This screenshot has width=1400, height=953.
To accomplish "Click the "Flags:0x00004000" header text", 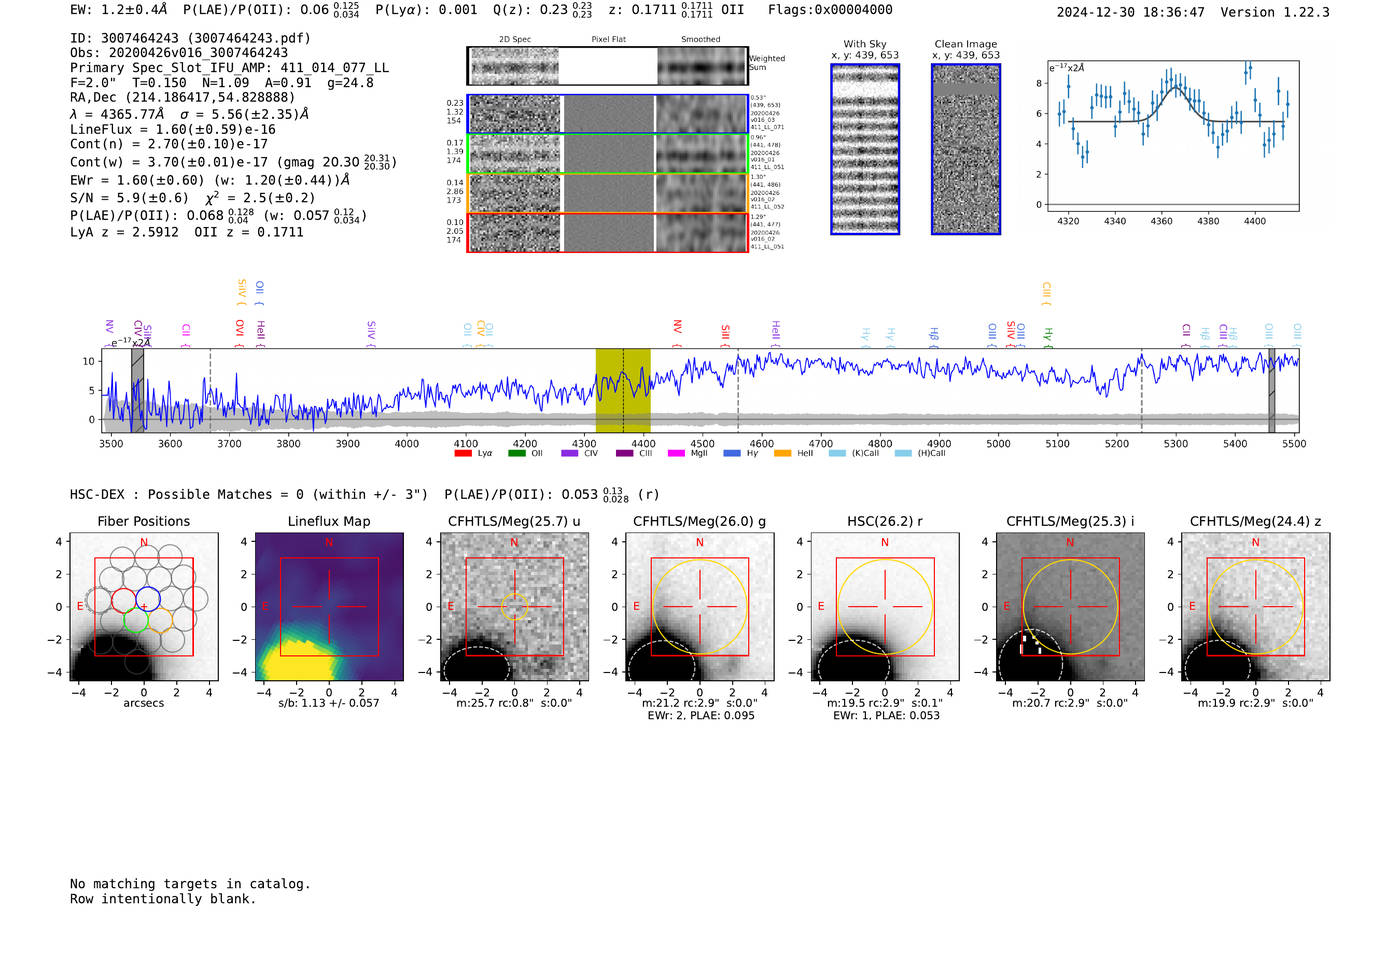I will click(830, 10).
